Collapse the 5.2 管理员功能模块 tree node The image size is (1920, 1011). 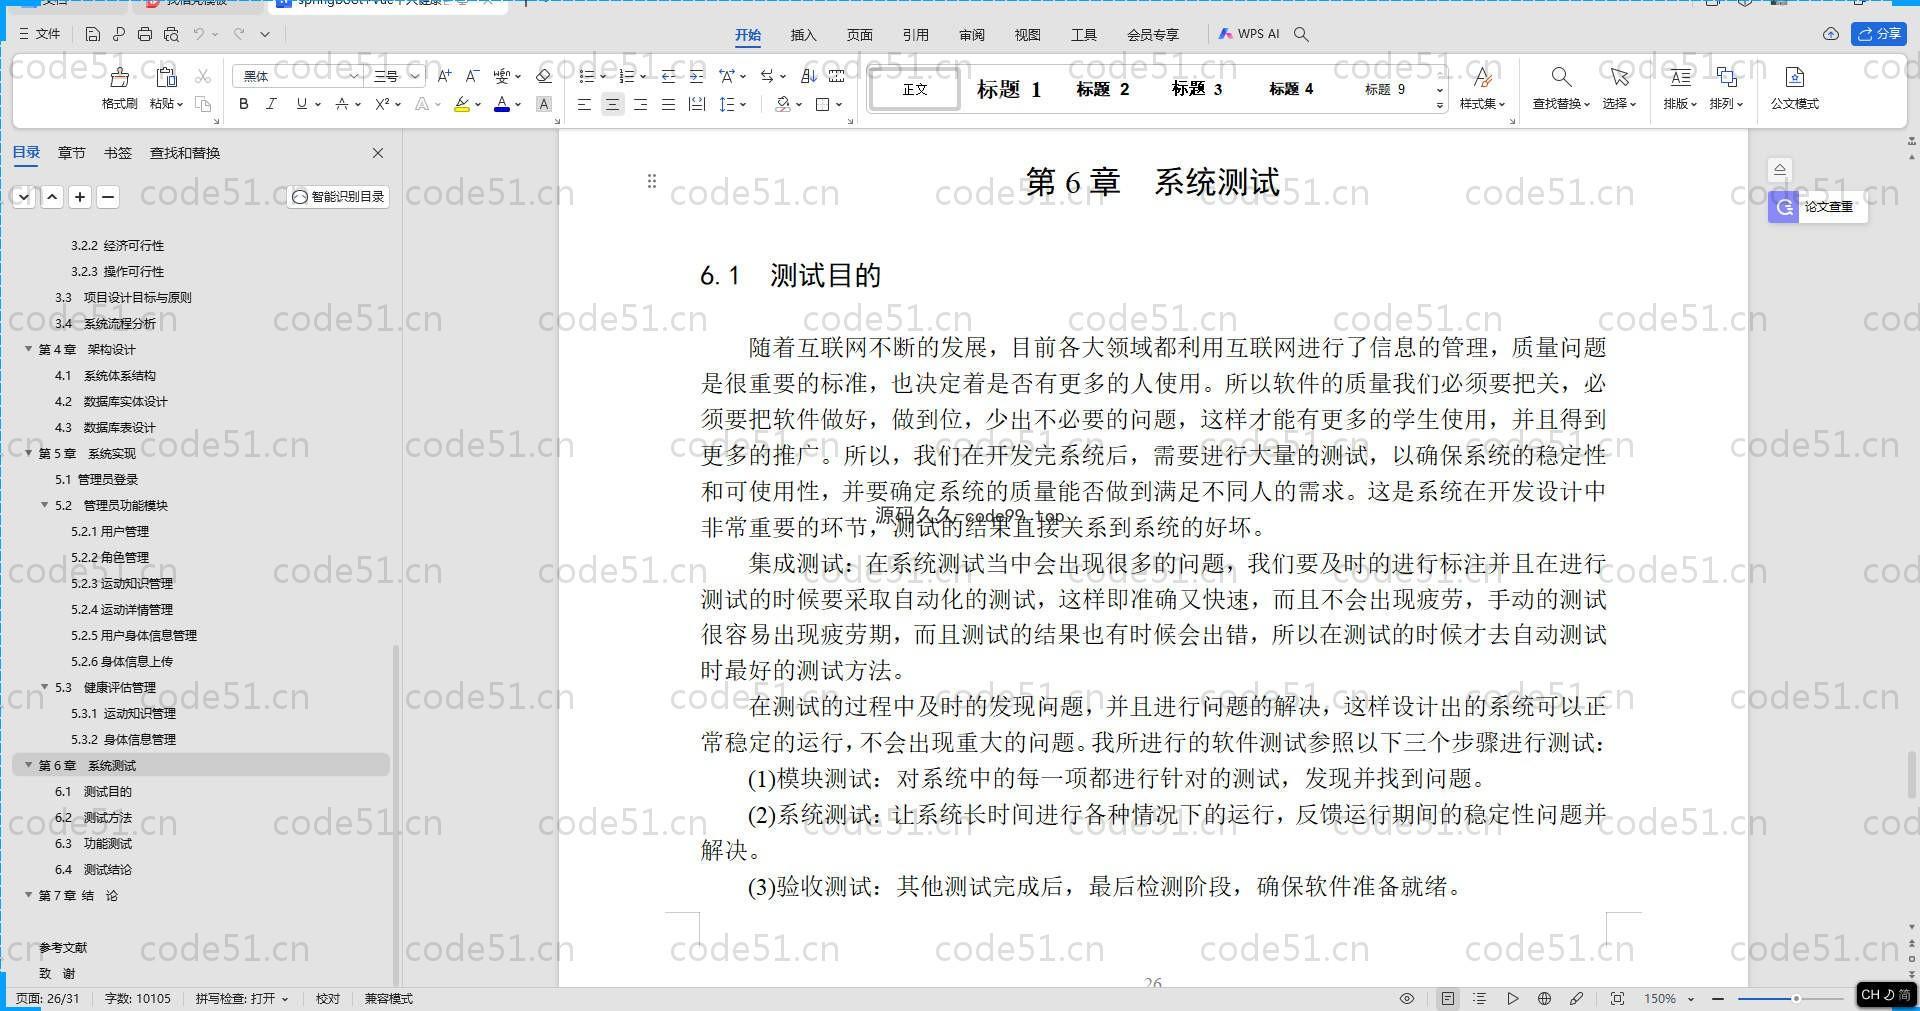click(x=44, y=505)
